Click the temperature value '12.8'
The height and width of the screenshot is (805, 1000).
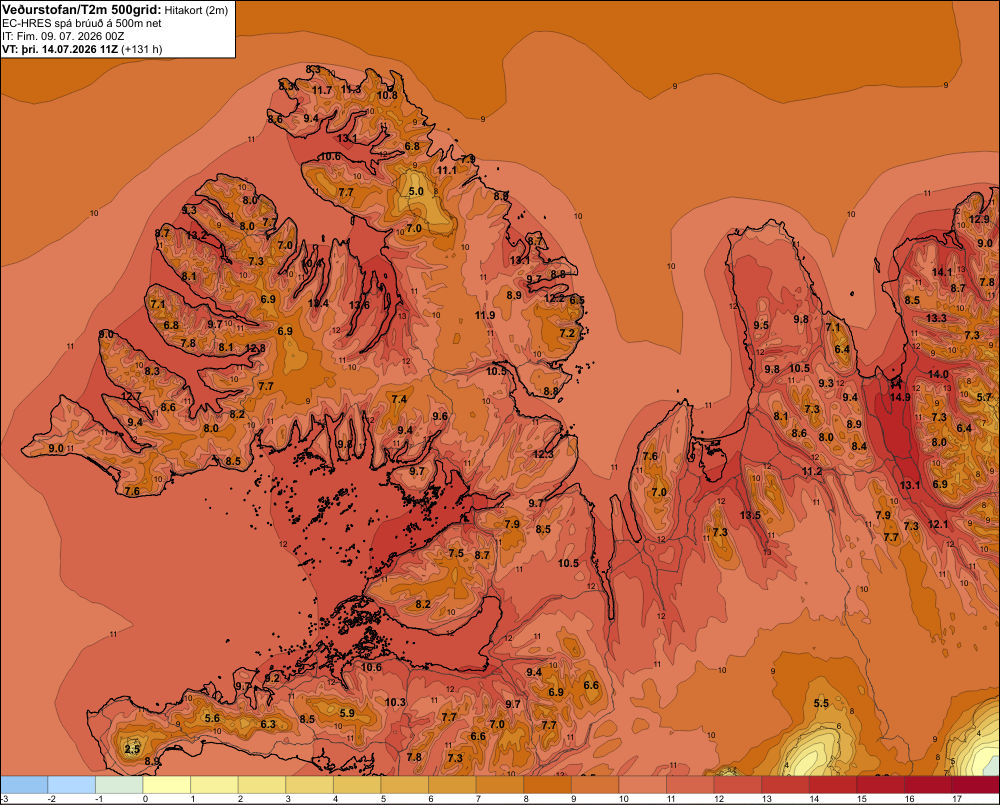255,348
